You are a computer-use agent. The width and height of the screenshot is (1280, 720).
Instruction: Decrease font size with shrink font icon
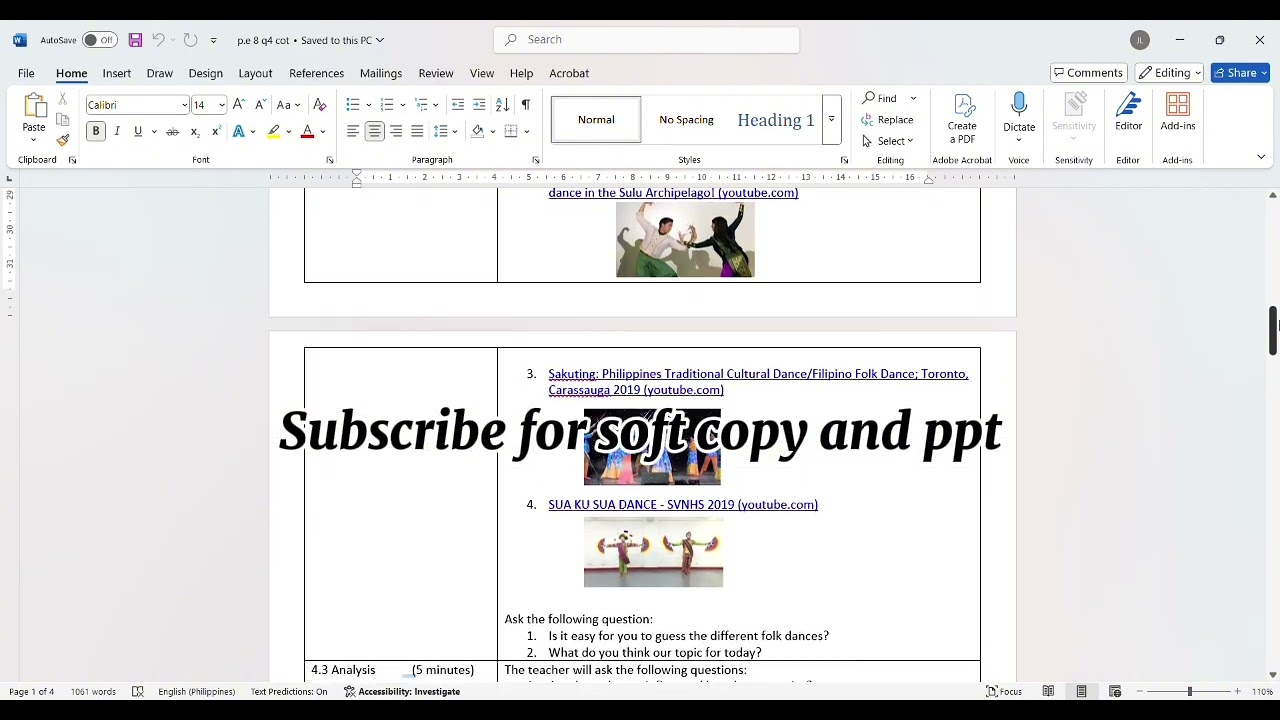click(x=260, y=104)
